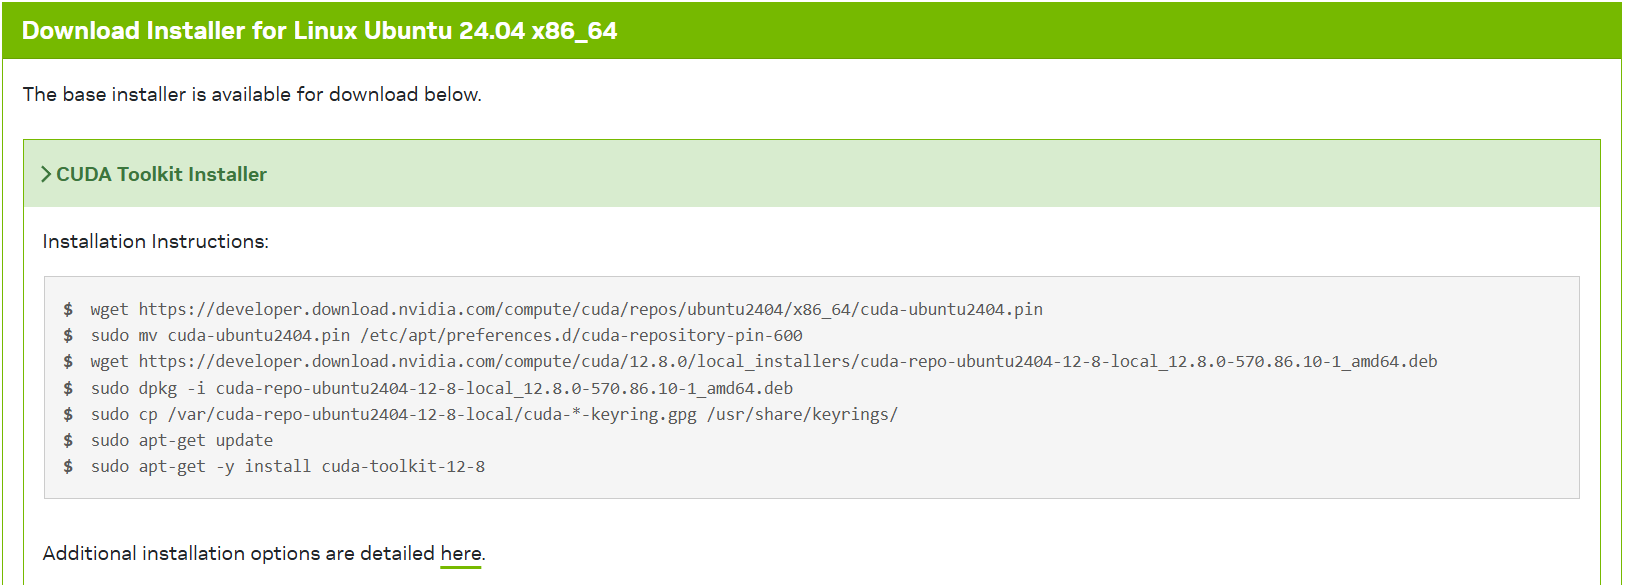Open the "here" additional installation options link
This screenshot has height=585, width=1627.
pyautogui.click(x=460, y=553)
